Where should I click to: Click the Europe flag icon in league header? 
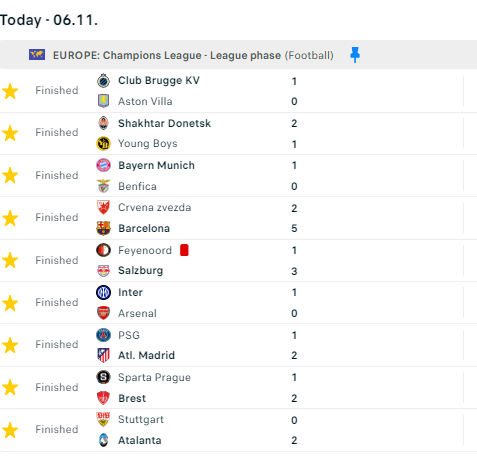37,55
